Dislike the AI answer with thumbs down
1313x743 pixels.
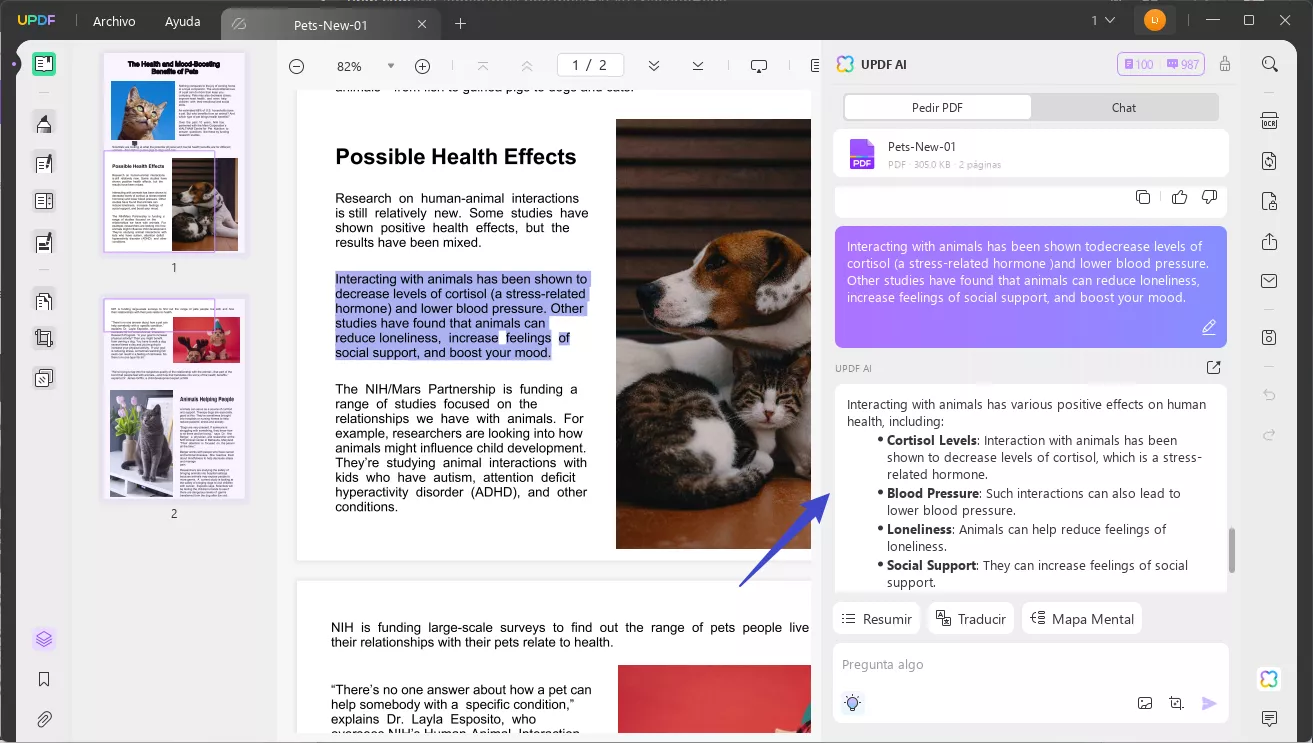[1209, 197]
